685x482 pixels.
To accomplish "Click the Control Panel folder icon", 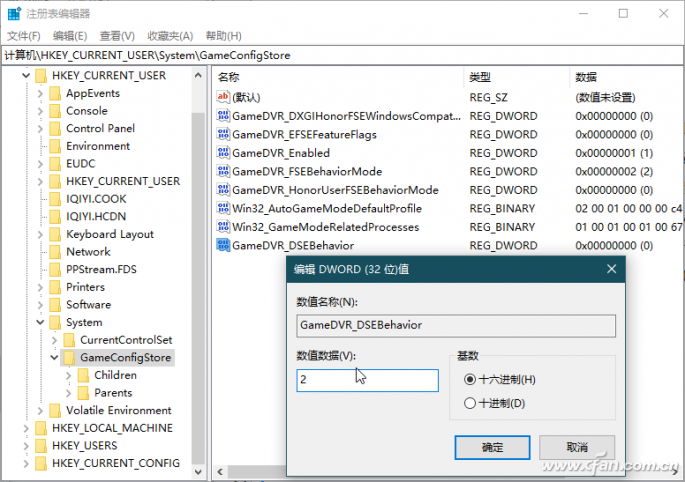I will (x=55, y=128).
